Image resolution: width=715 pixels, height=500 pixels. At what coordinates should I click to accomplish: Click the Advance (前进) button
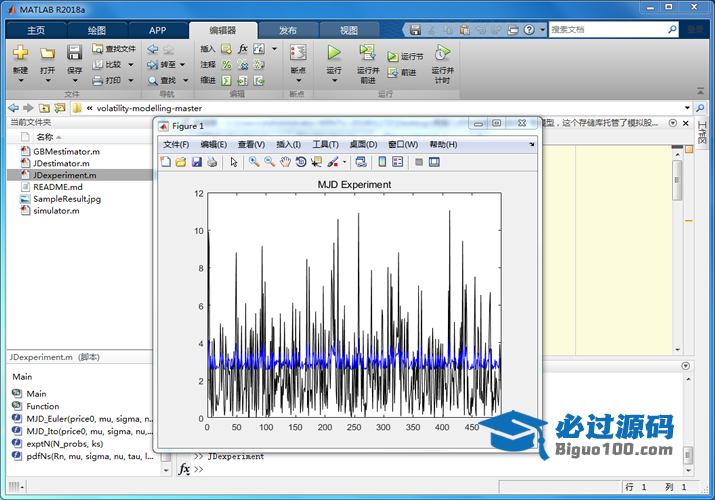pos(402,72)
